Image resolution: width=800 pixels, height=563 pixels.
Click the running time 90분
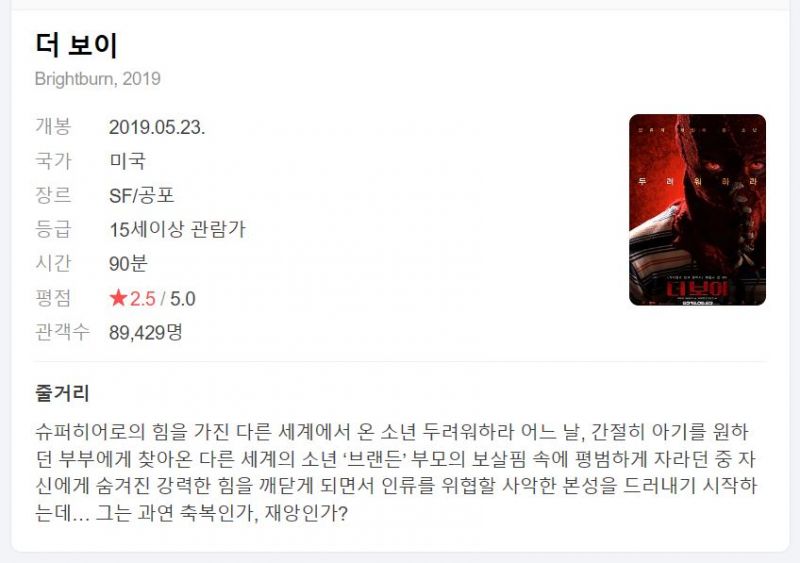(129, 264)
